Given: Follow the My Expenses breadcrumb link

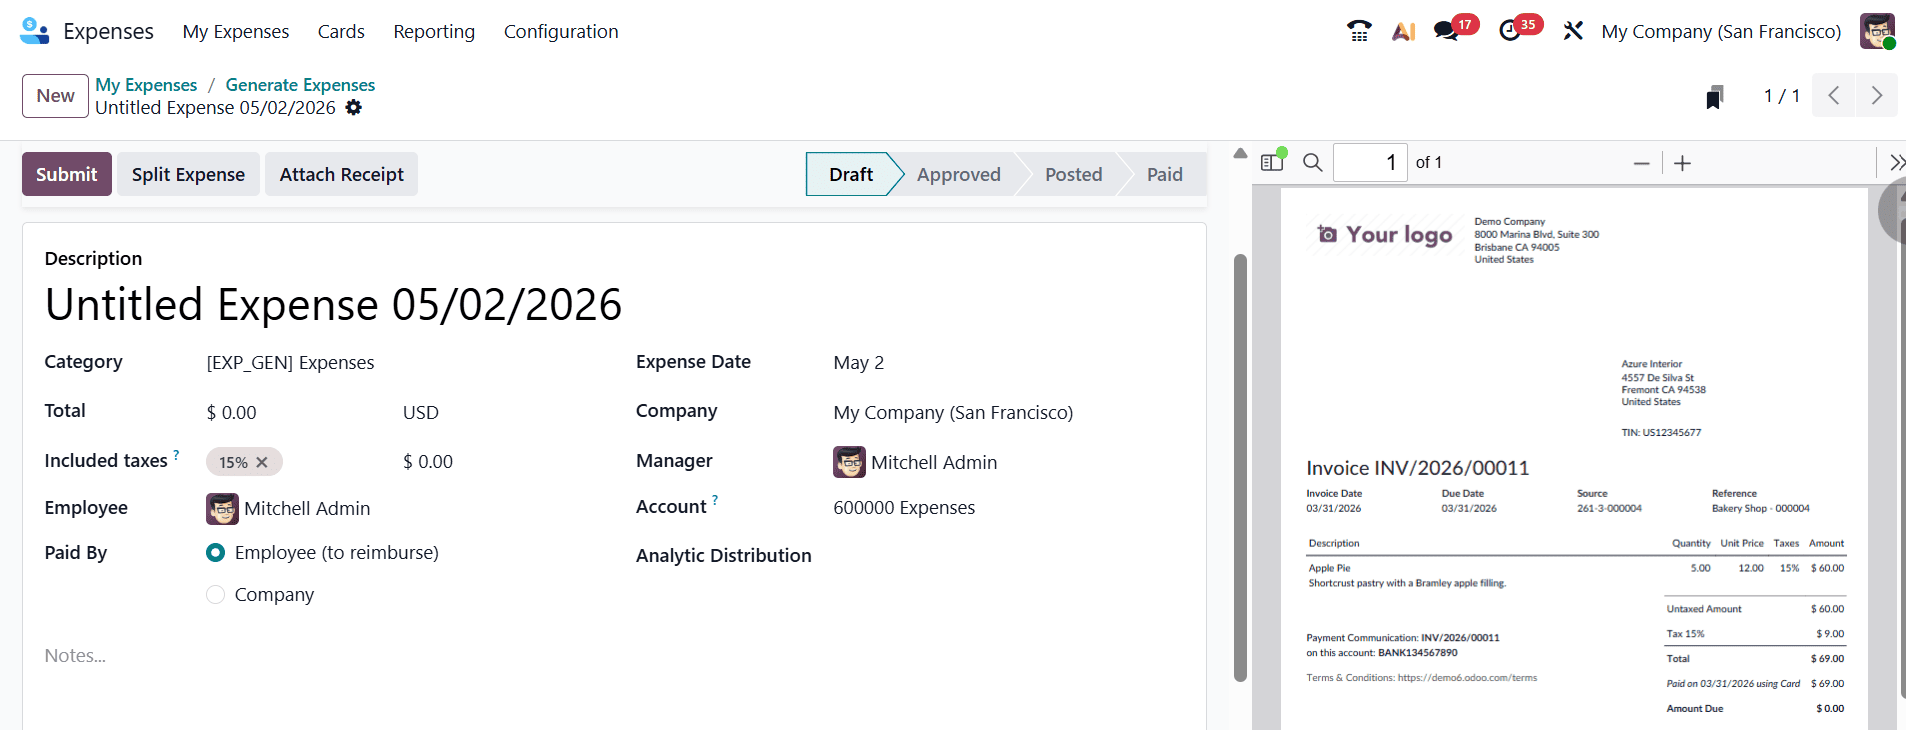Looking at the screenshot, I should click(146, 85).
